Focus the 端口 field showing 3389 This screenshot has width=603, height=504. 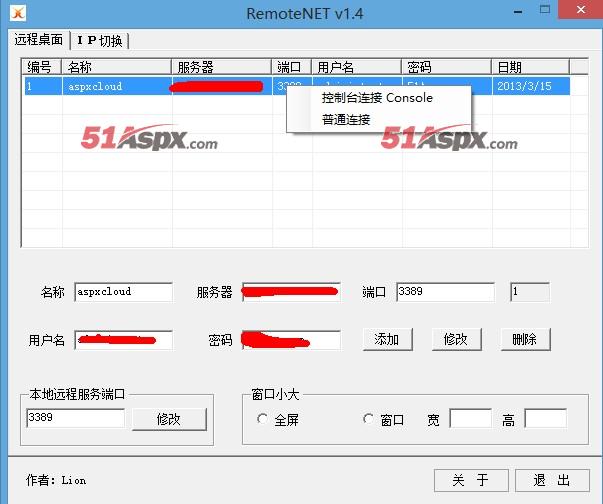point(445,292)
